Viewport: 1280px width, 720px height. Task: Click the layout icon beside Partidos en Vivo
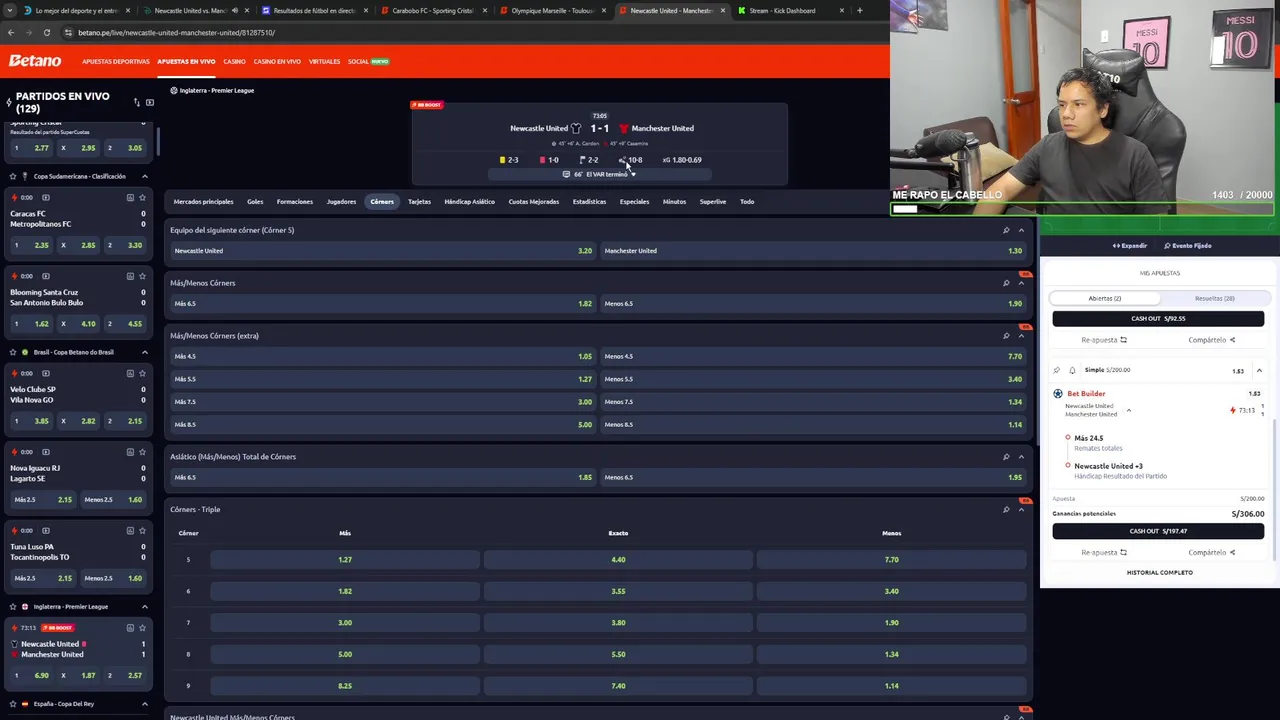[x=150, y=102]
